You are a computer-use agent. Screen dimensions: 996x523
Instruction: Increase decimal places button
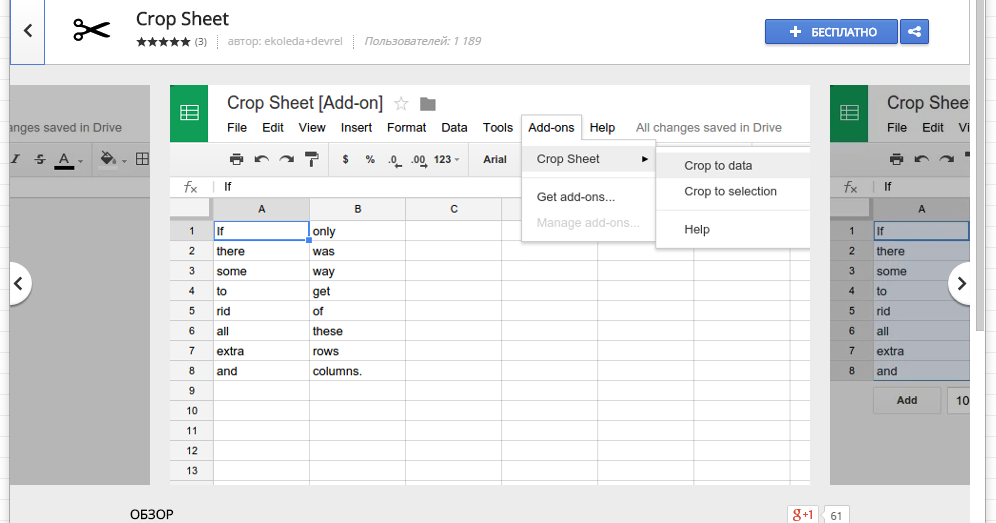tap(419, 160)
